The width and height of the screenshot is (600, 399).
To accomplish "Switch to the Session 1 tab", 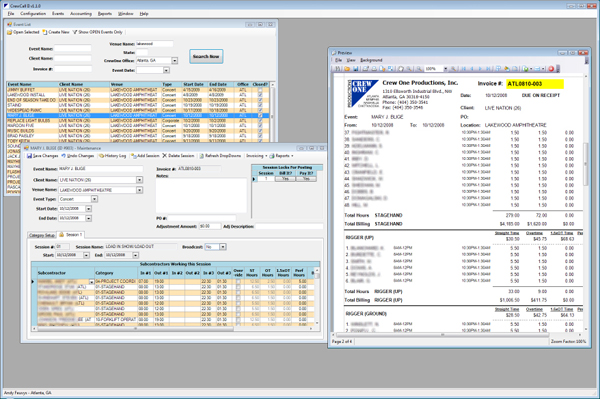I will coord(71,235).
